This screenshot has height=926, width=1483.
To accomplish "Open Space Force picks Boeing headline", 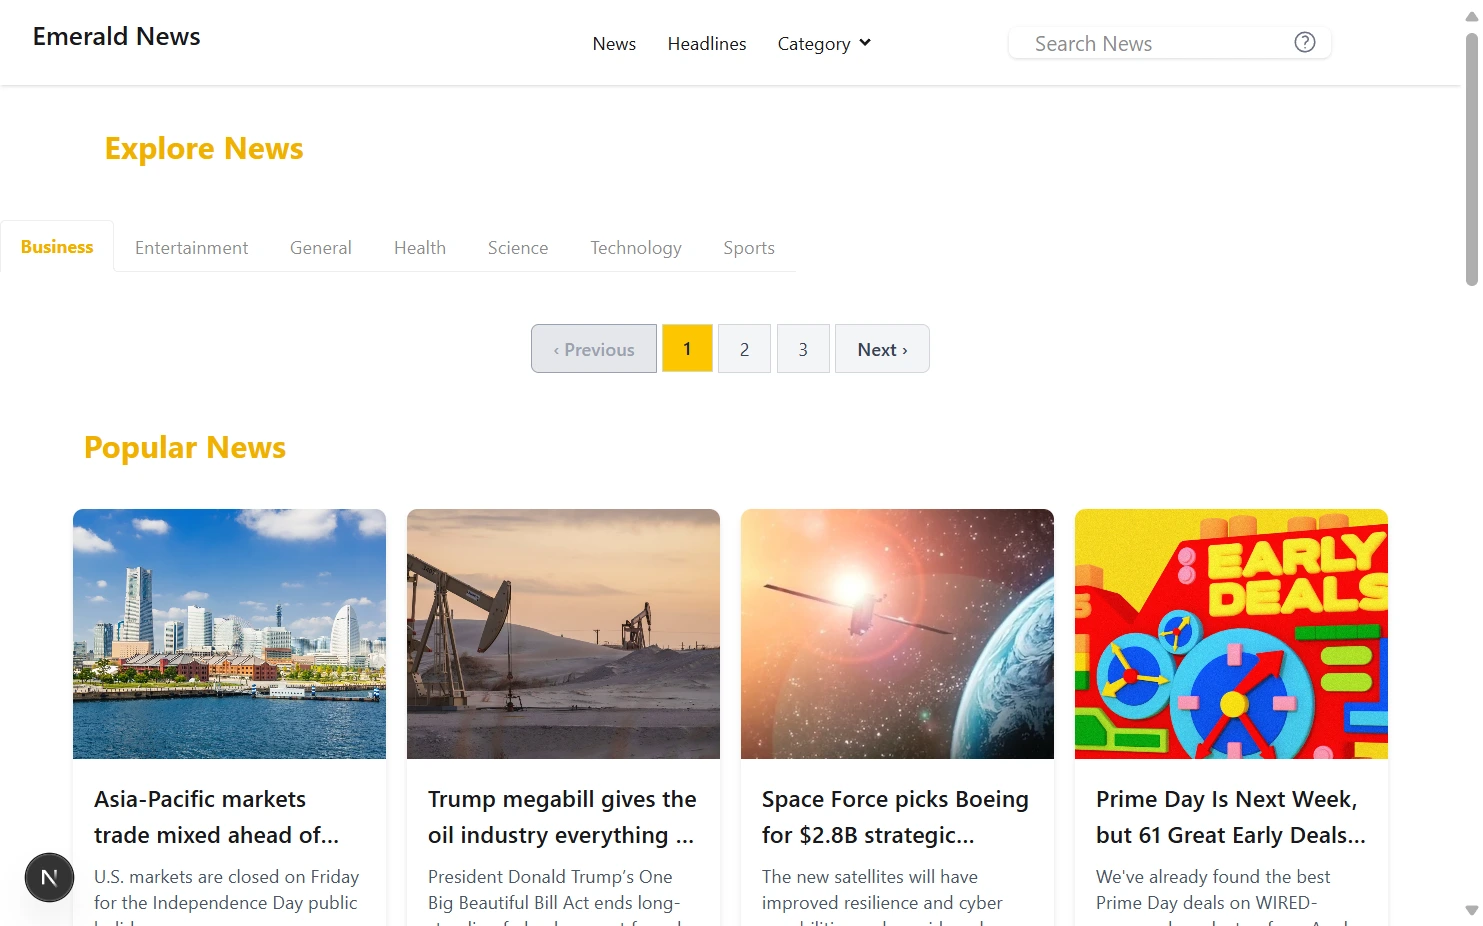I will point(895,817).
